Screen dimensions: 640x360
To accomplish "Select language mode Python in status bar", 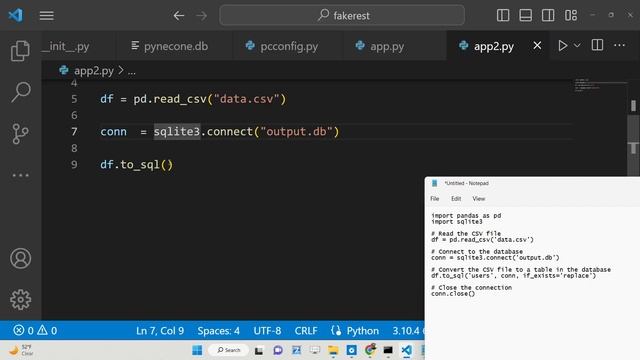I will tap(362, 331).
